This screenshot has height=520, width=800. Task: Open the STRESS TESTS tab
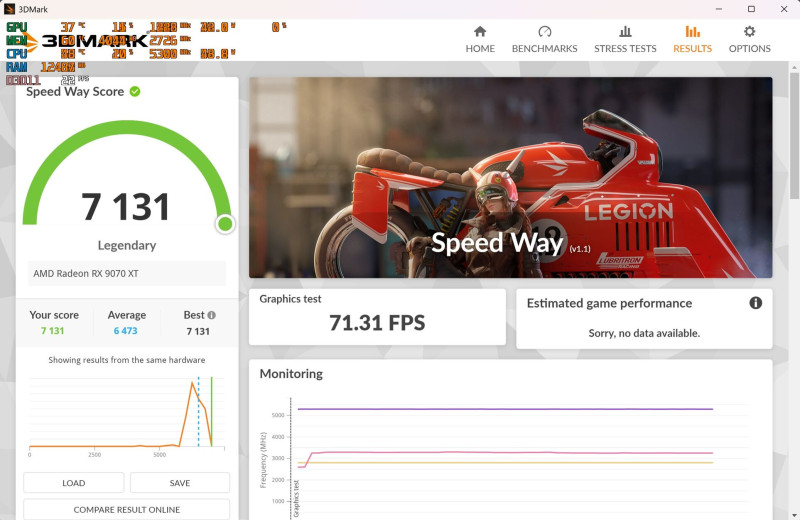[625, 39]
